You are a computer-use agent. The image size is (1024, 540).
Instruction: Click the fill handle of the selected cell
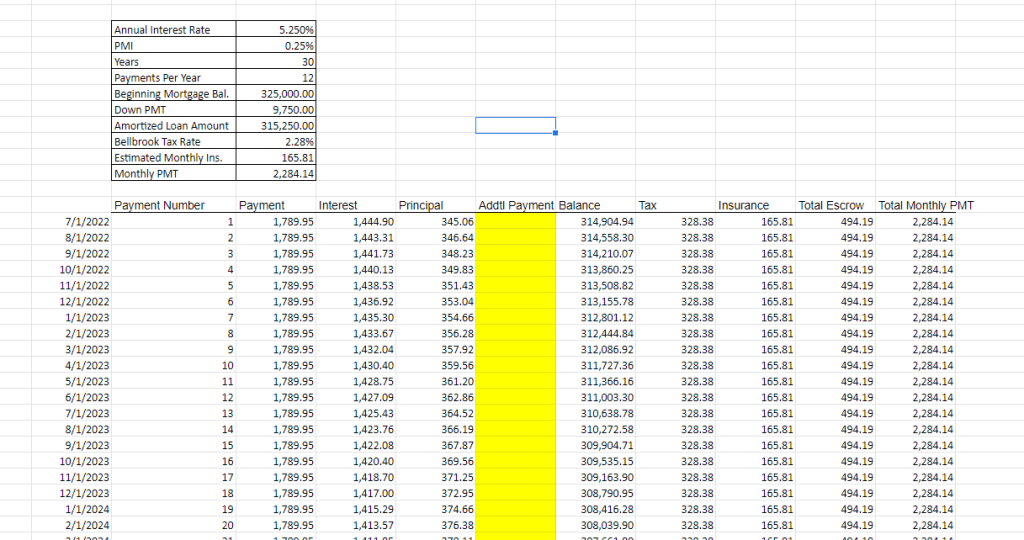[555, 133]
